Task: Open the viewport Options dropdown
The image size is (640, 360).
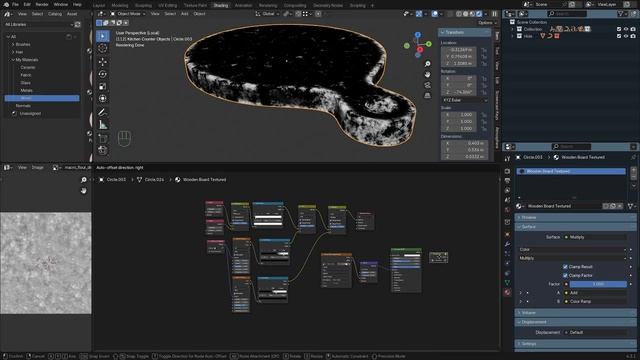Action: point(487,23)
